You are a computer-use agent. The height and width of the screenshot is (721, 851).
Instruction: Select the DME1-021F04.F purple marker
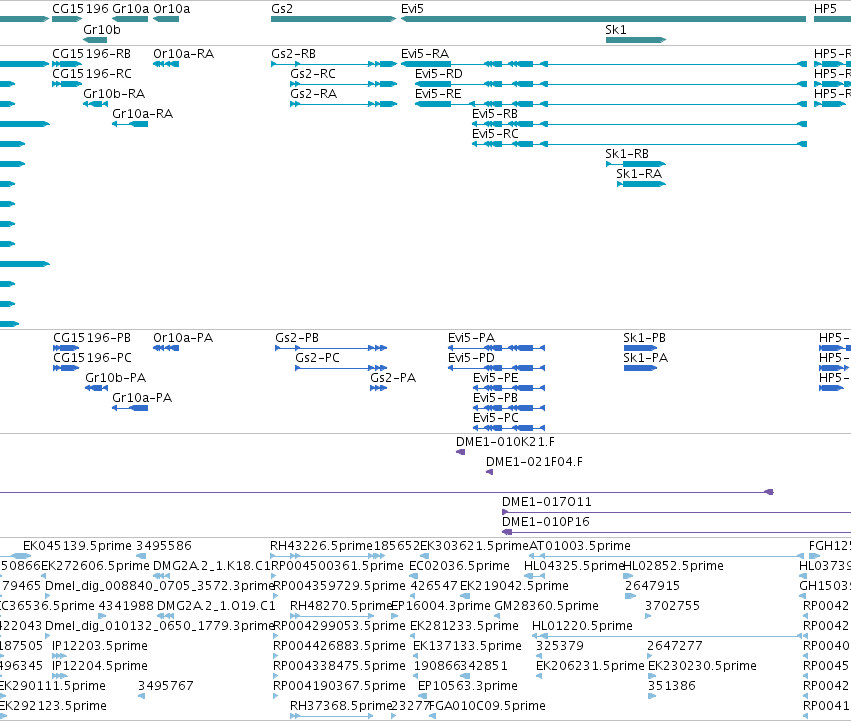click(x=489, y=472)
